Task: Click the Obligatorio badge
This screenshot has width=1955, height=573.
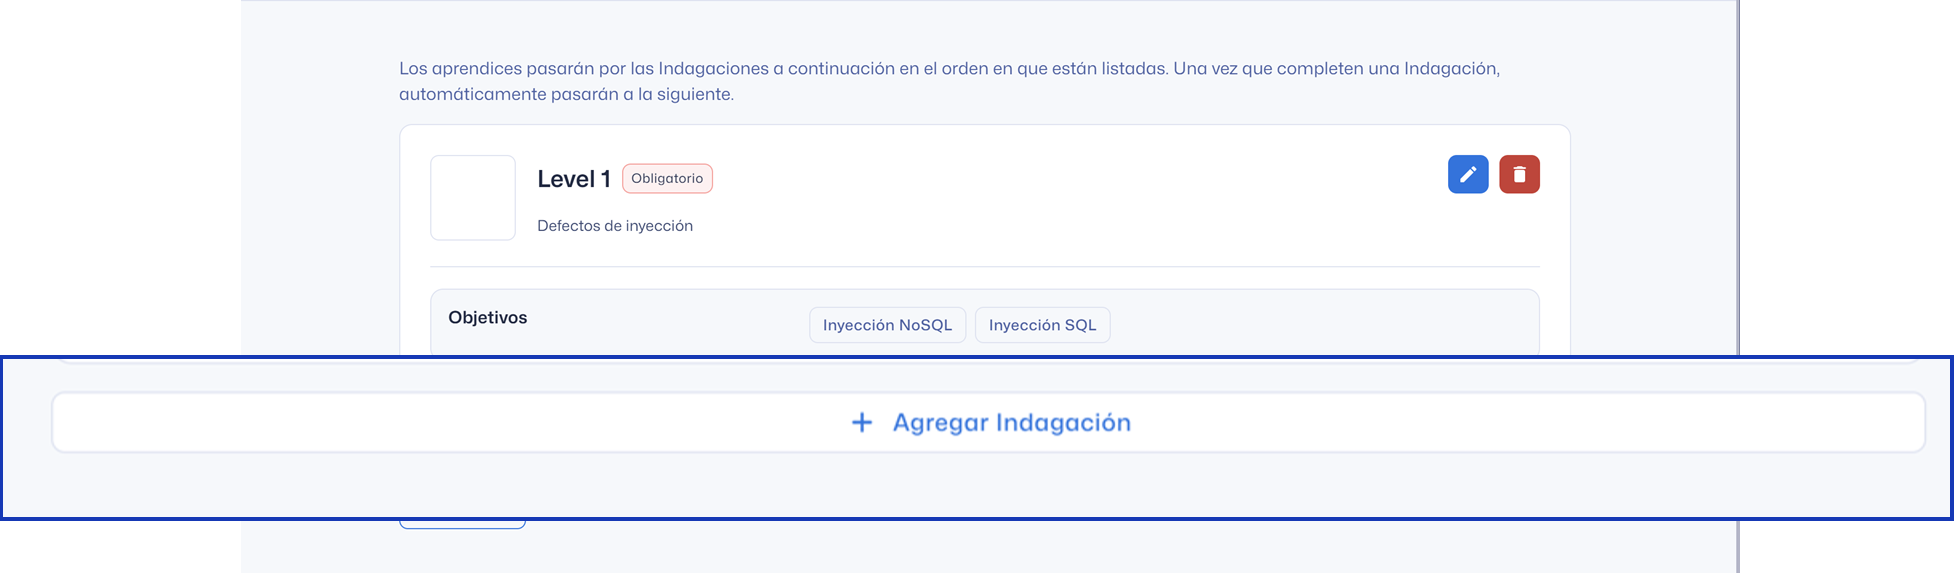Action: coord(667,179)
